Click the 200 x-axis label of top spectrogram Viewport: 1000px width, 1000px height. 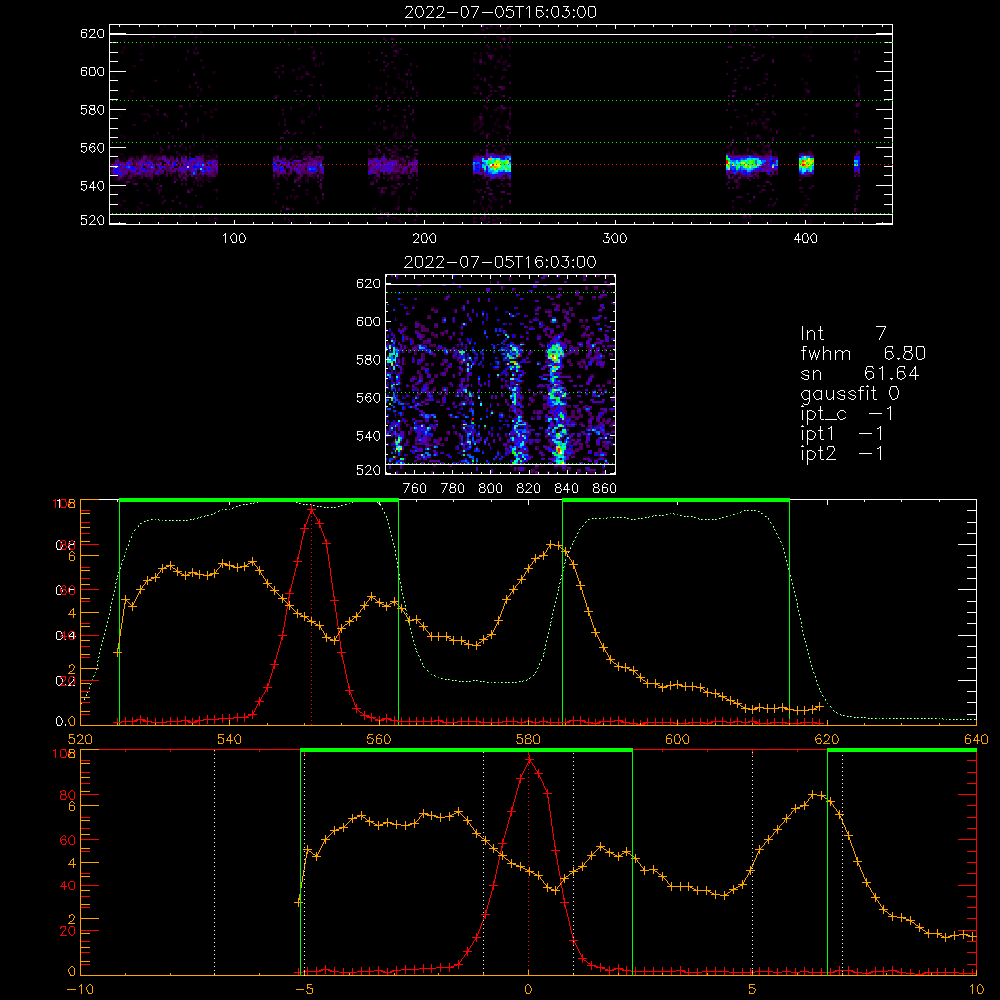pyautogui.click(x=424, y=239)
